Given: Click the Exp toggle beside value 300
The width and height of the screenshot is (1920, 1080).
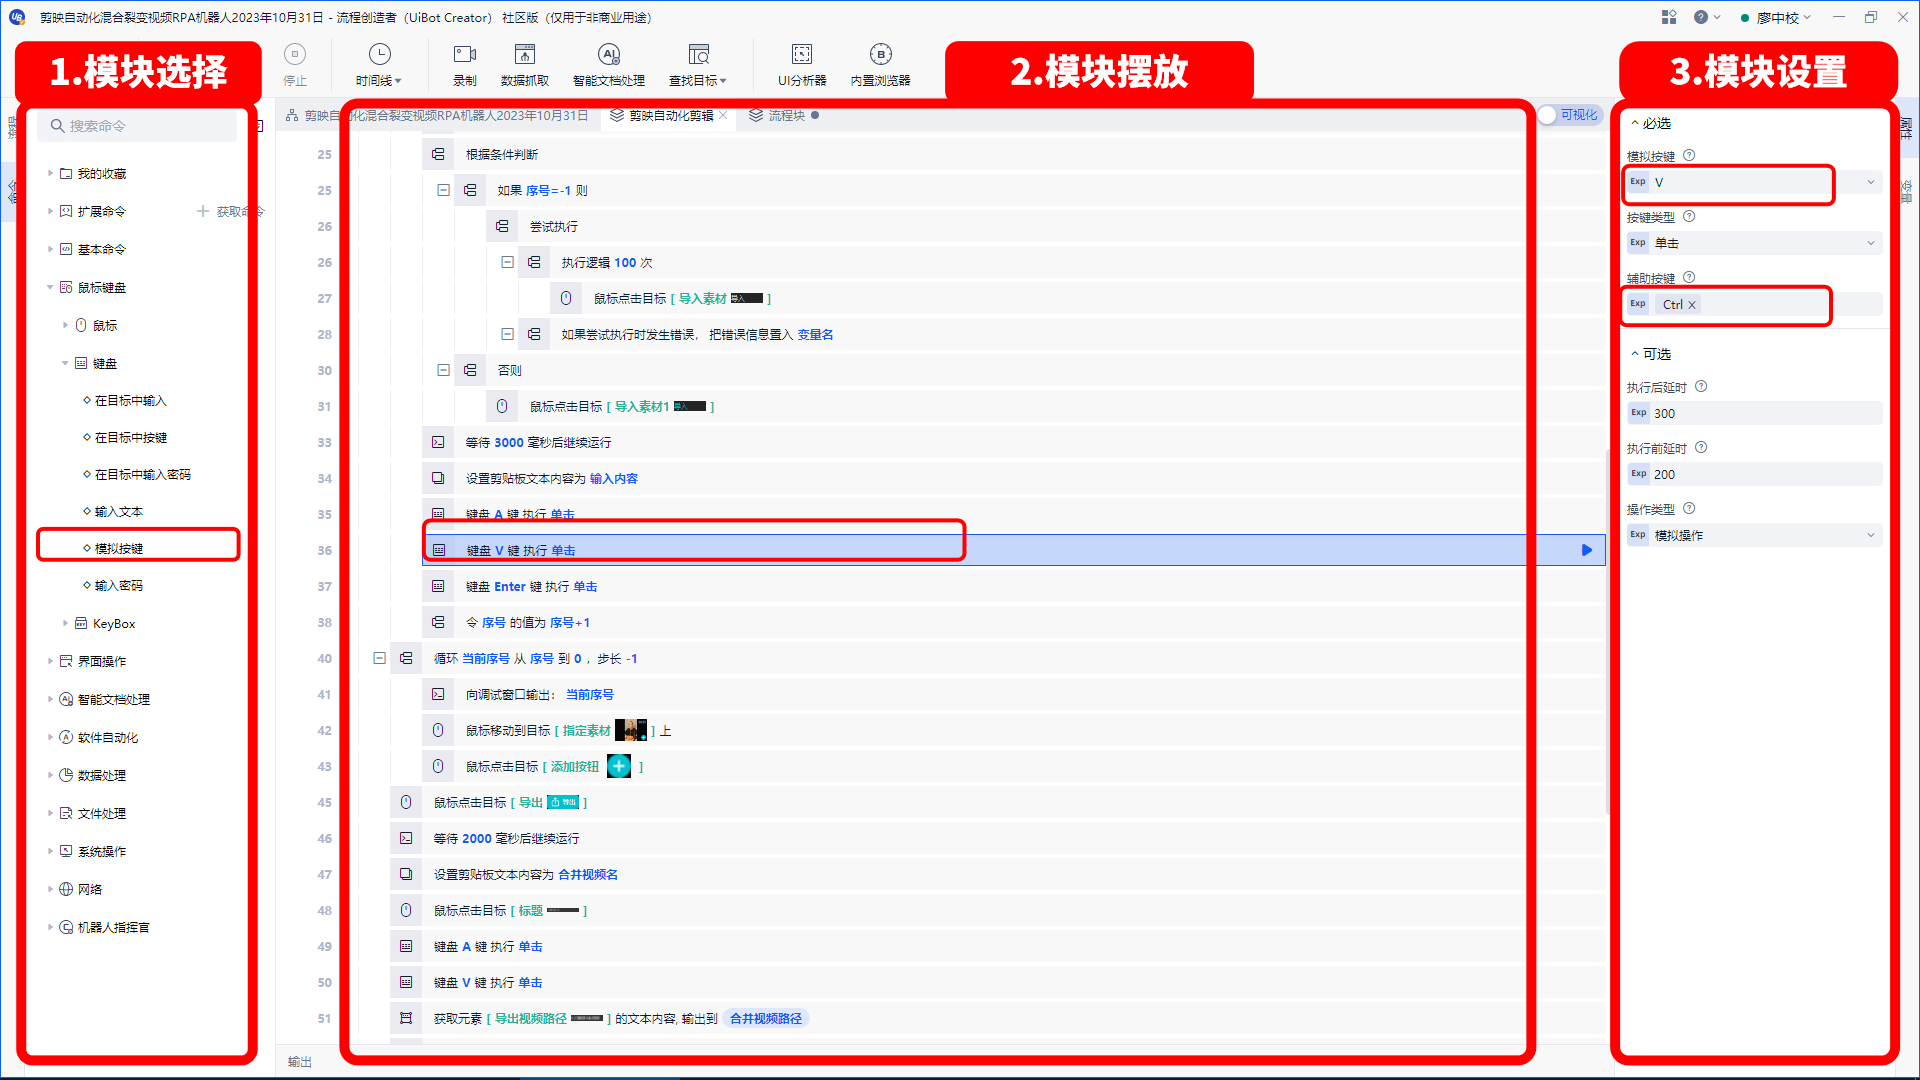Looking at the screenshot, I should (x=1638, y=413).
